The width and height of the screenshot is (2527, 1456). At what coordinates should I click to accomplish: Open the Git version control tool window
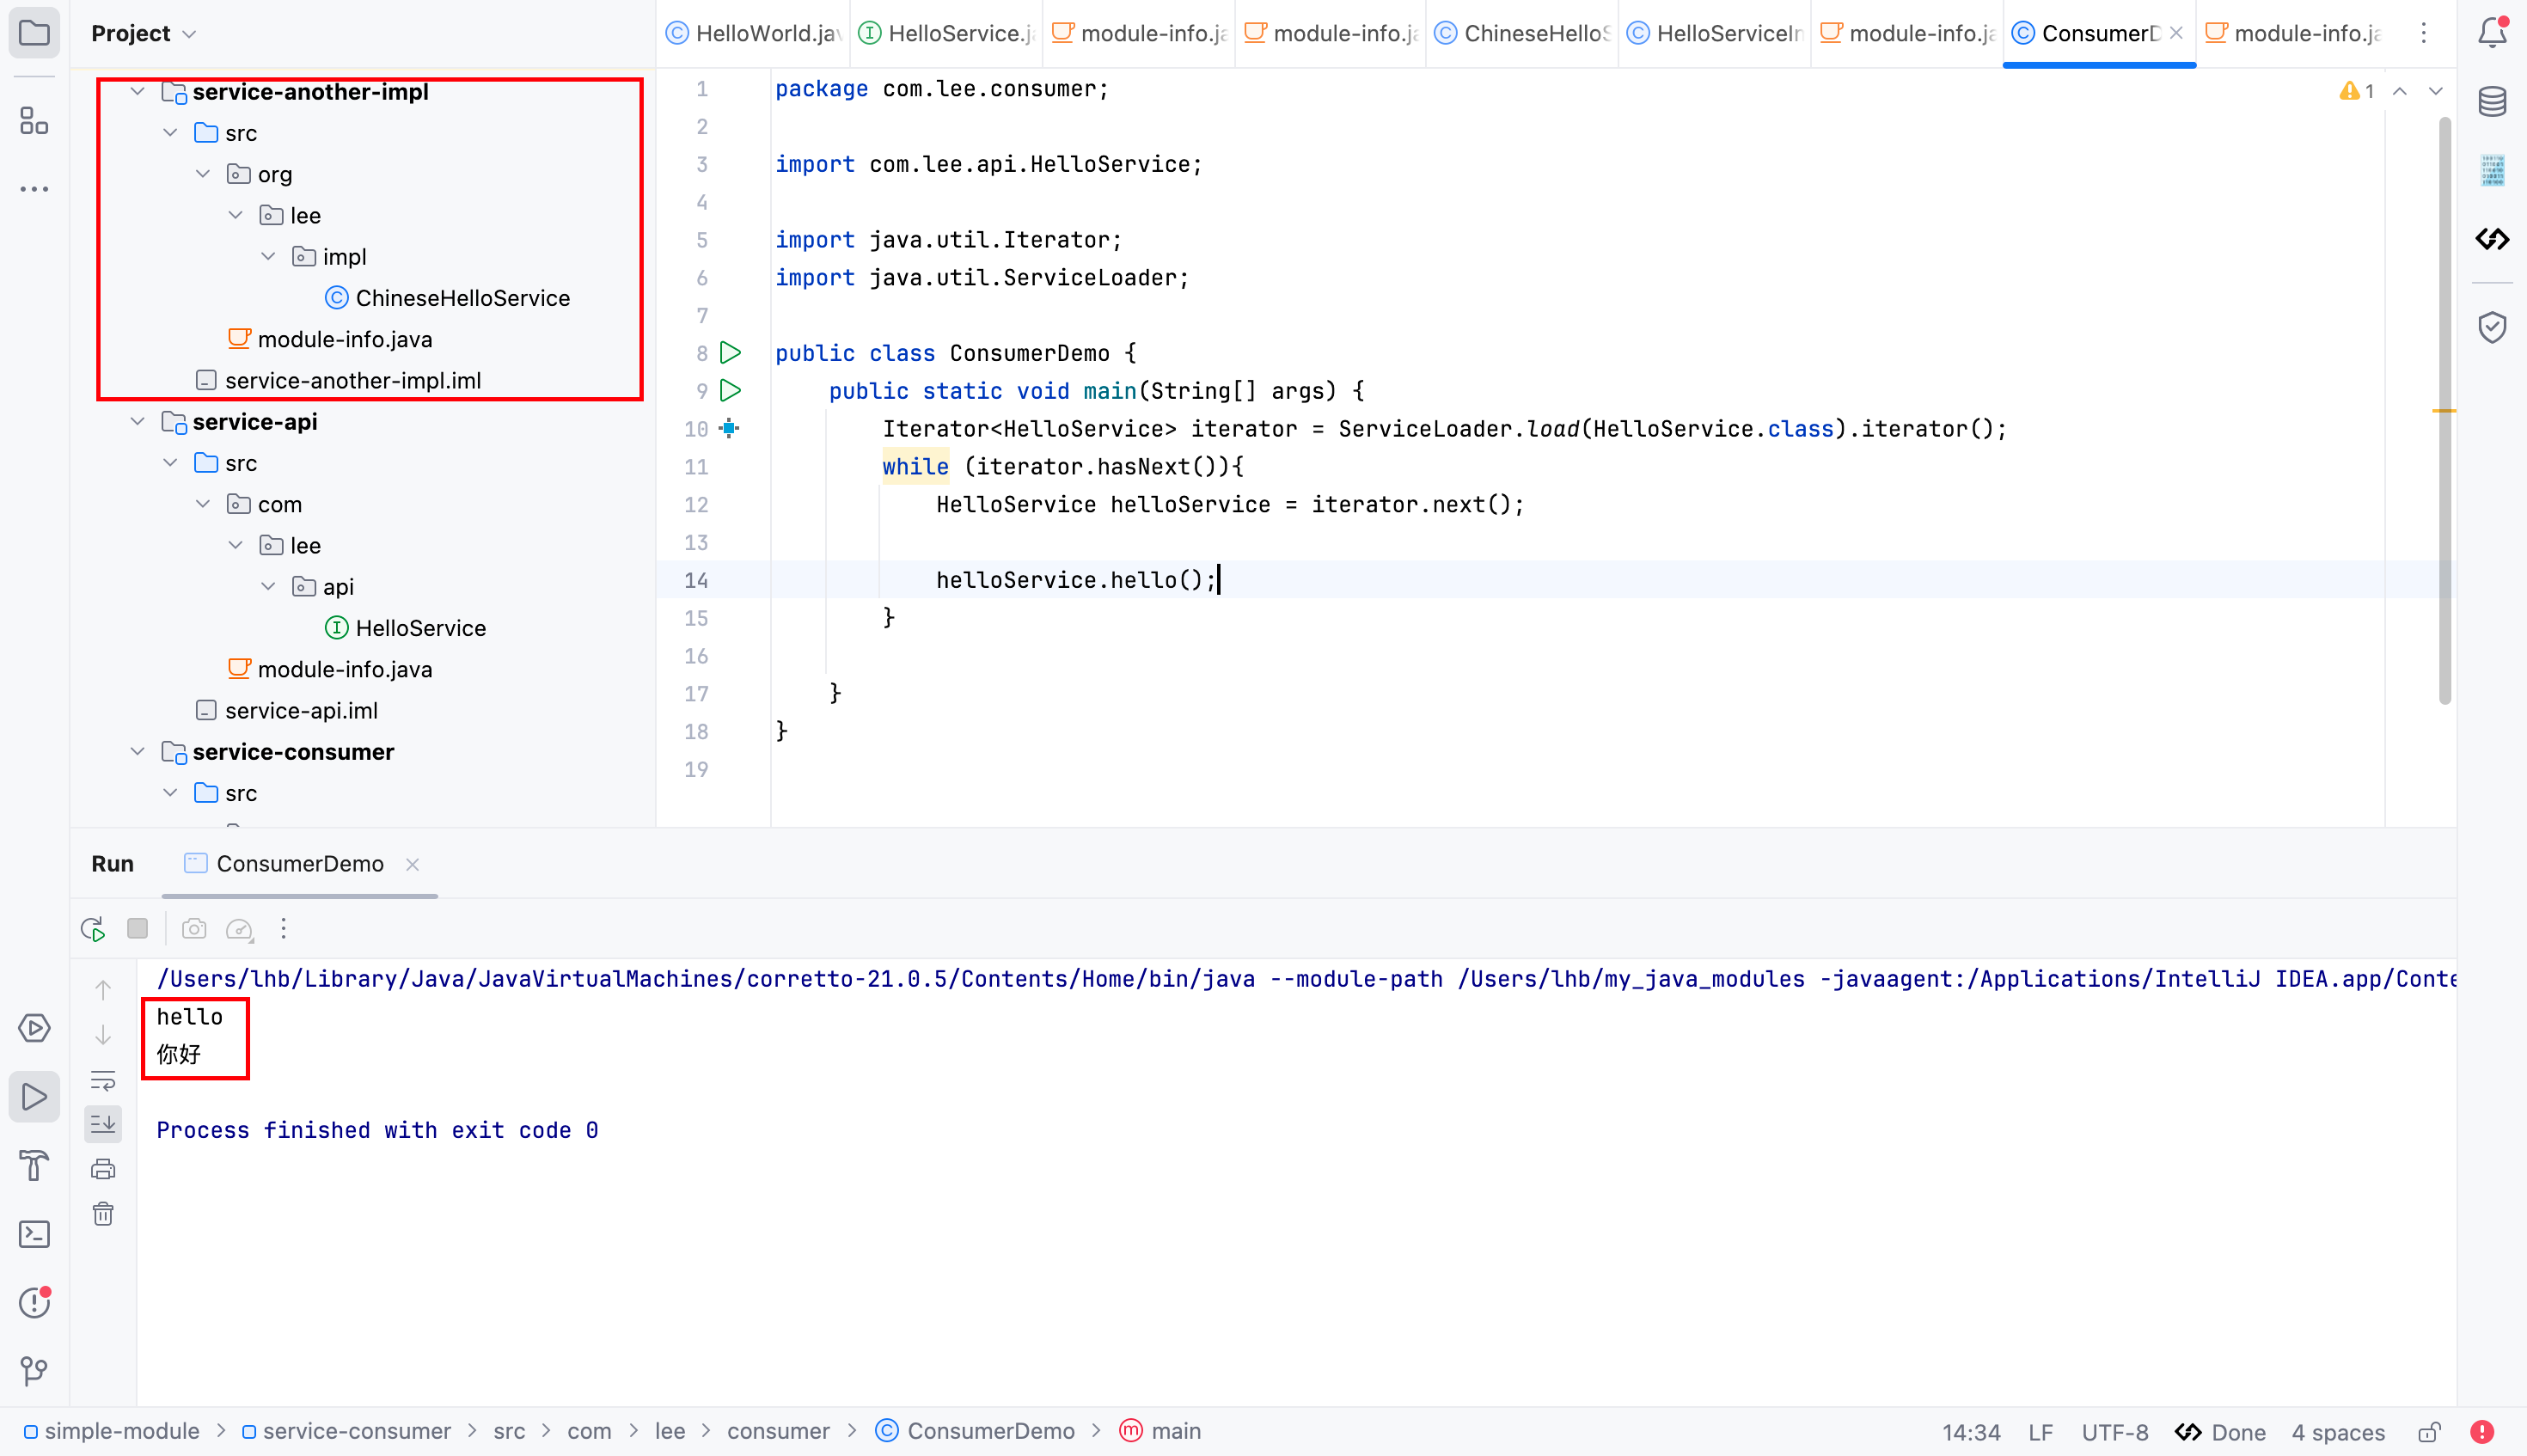click(x=34, y=1370)
